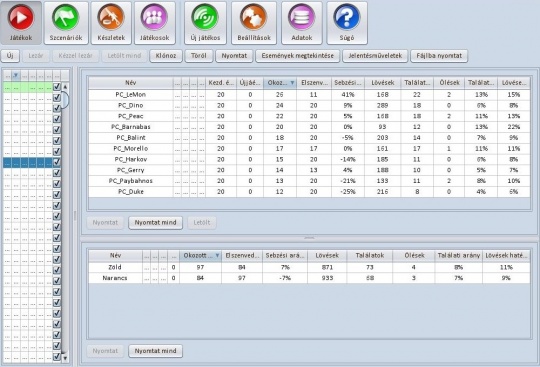The width and height of the screenshot is (540, 367).
Task: Select the PC_Balint player row
Action: click(309, 138)
